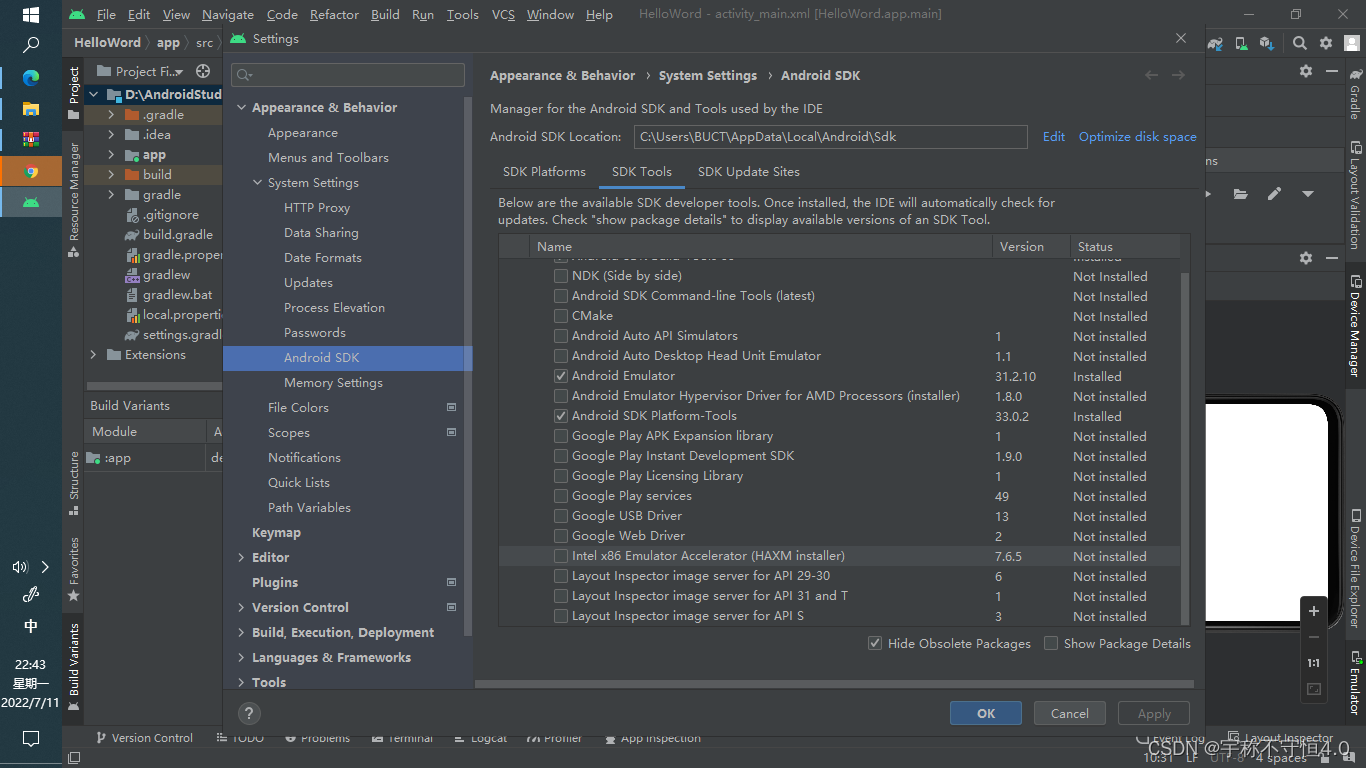Open VCS menu

tap(504, 15)
